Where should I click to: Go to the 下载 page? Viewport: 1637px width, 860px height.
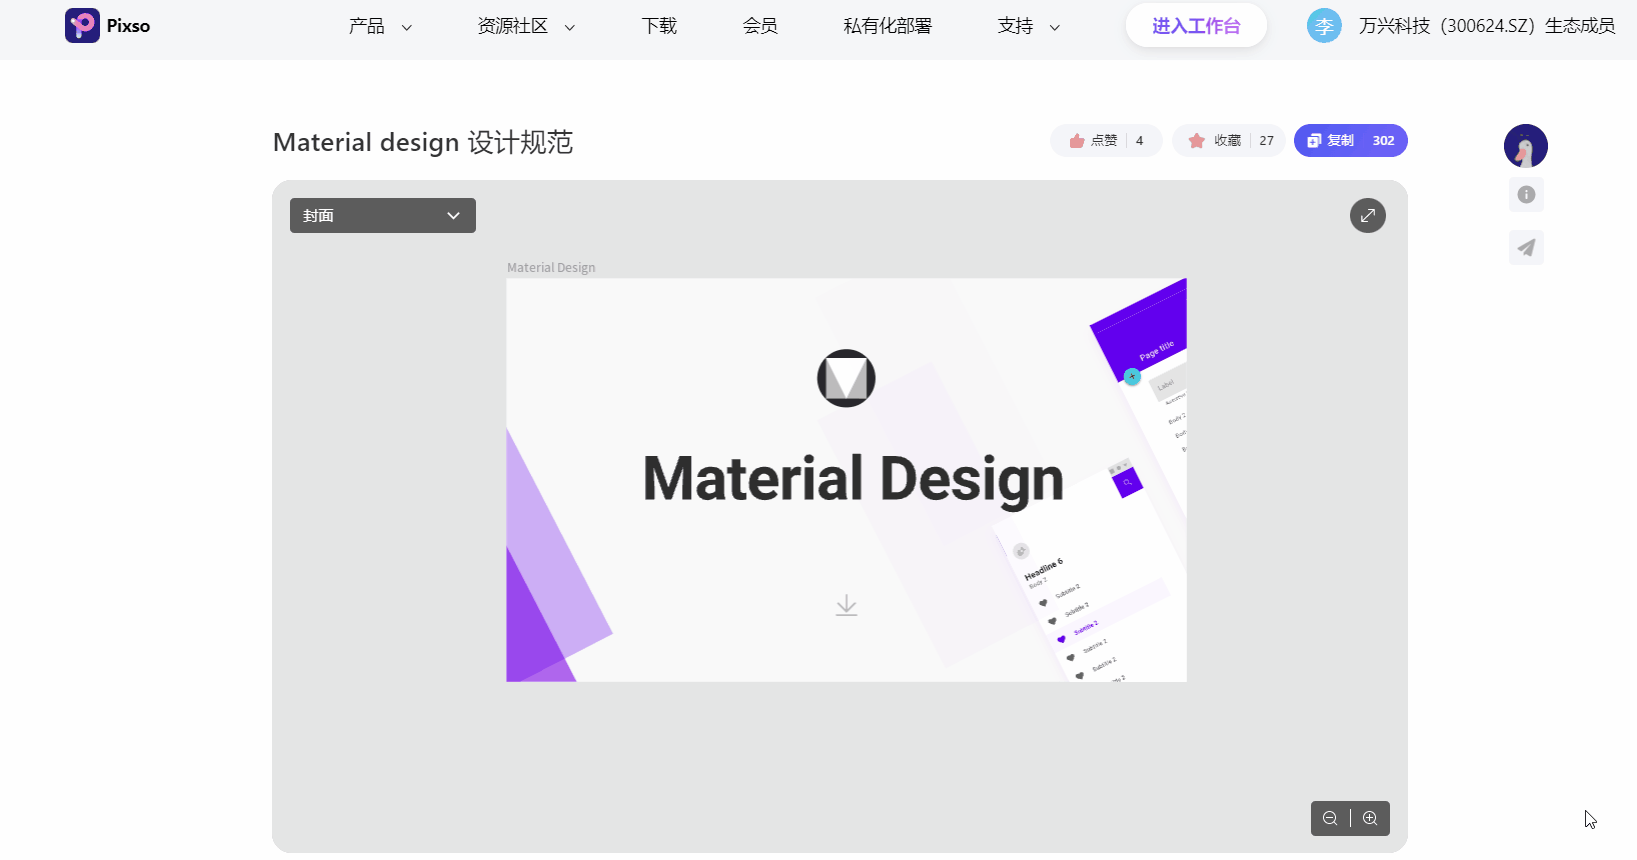coord(659,26)
